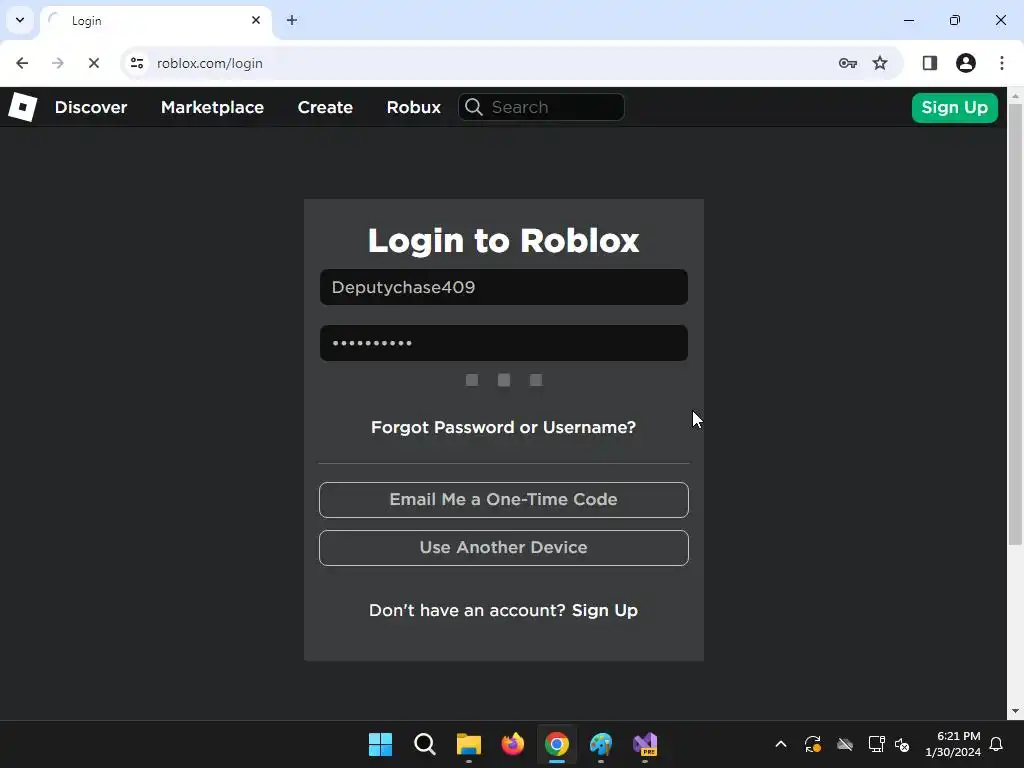Select the Login browser tab
1024x768 pixels.
pos(155,21)
